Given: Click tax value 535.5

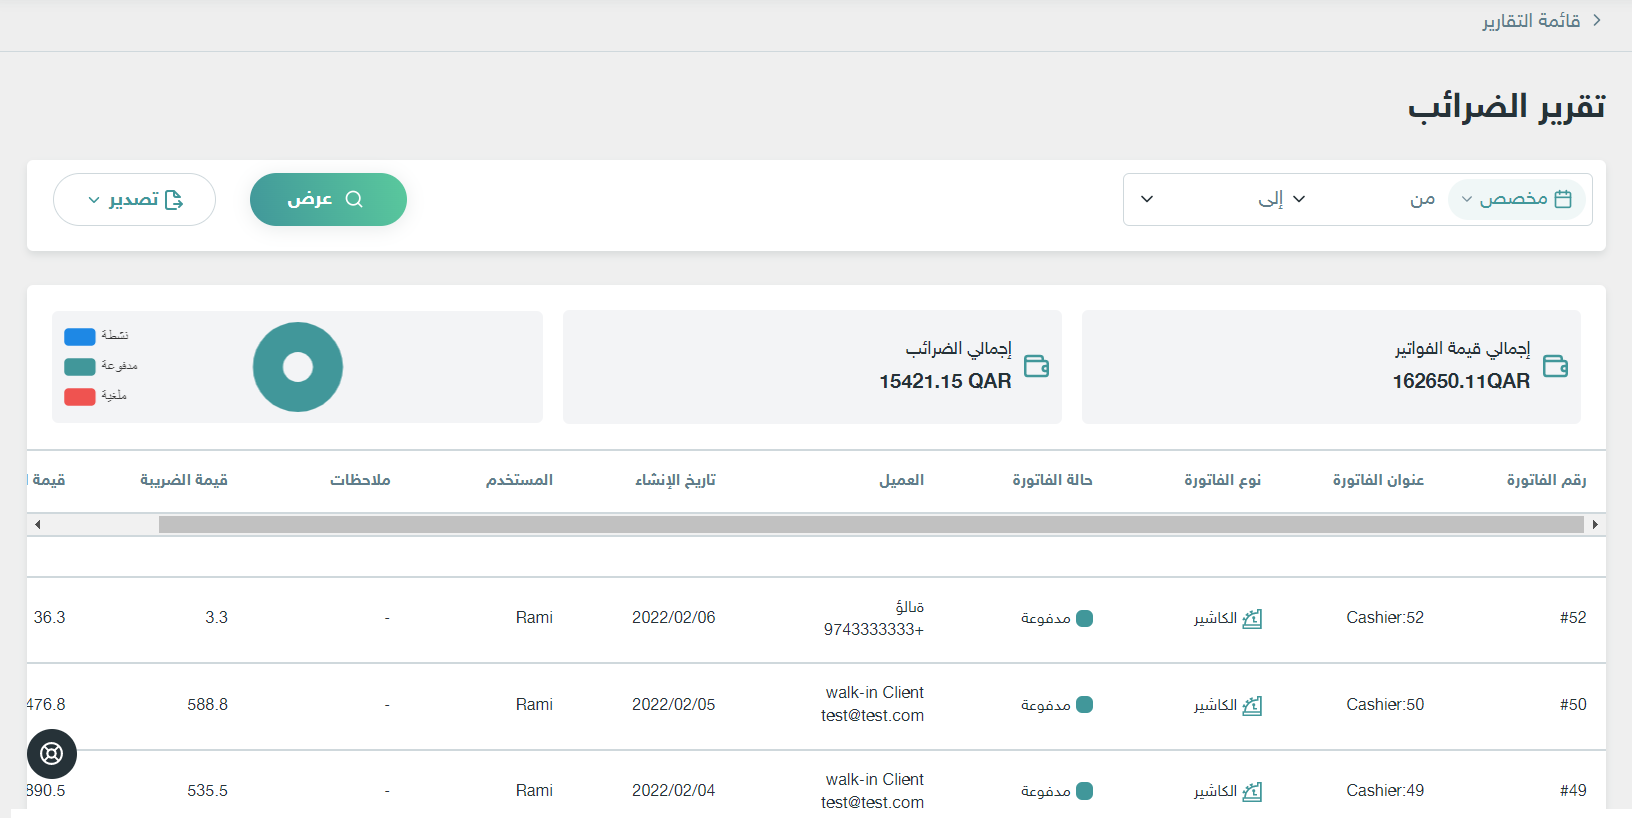Looking at the screenshot, I should [208, 791].
